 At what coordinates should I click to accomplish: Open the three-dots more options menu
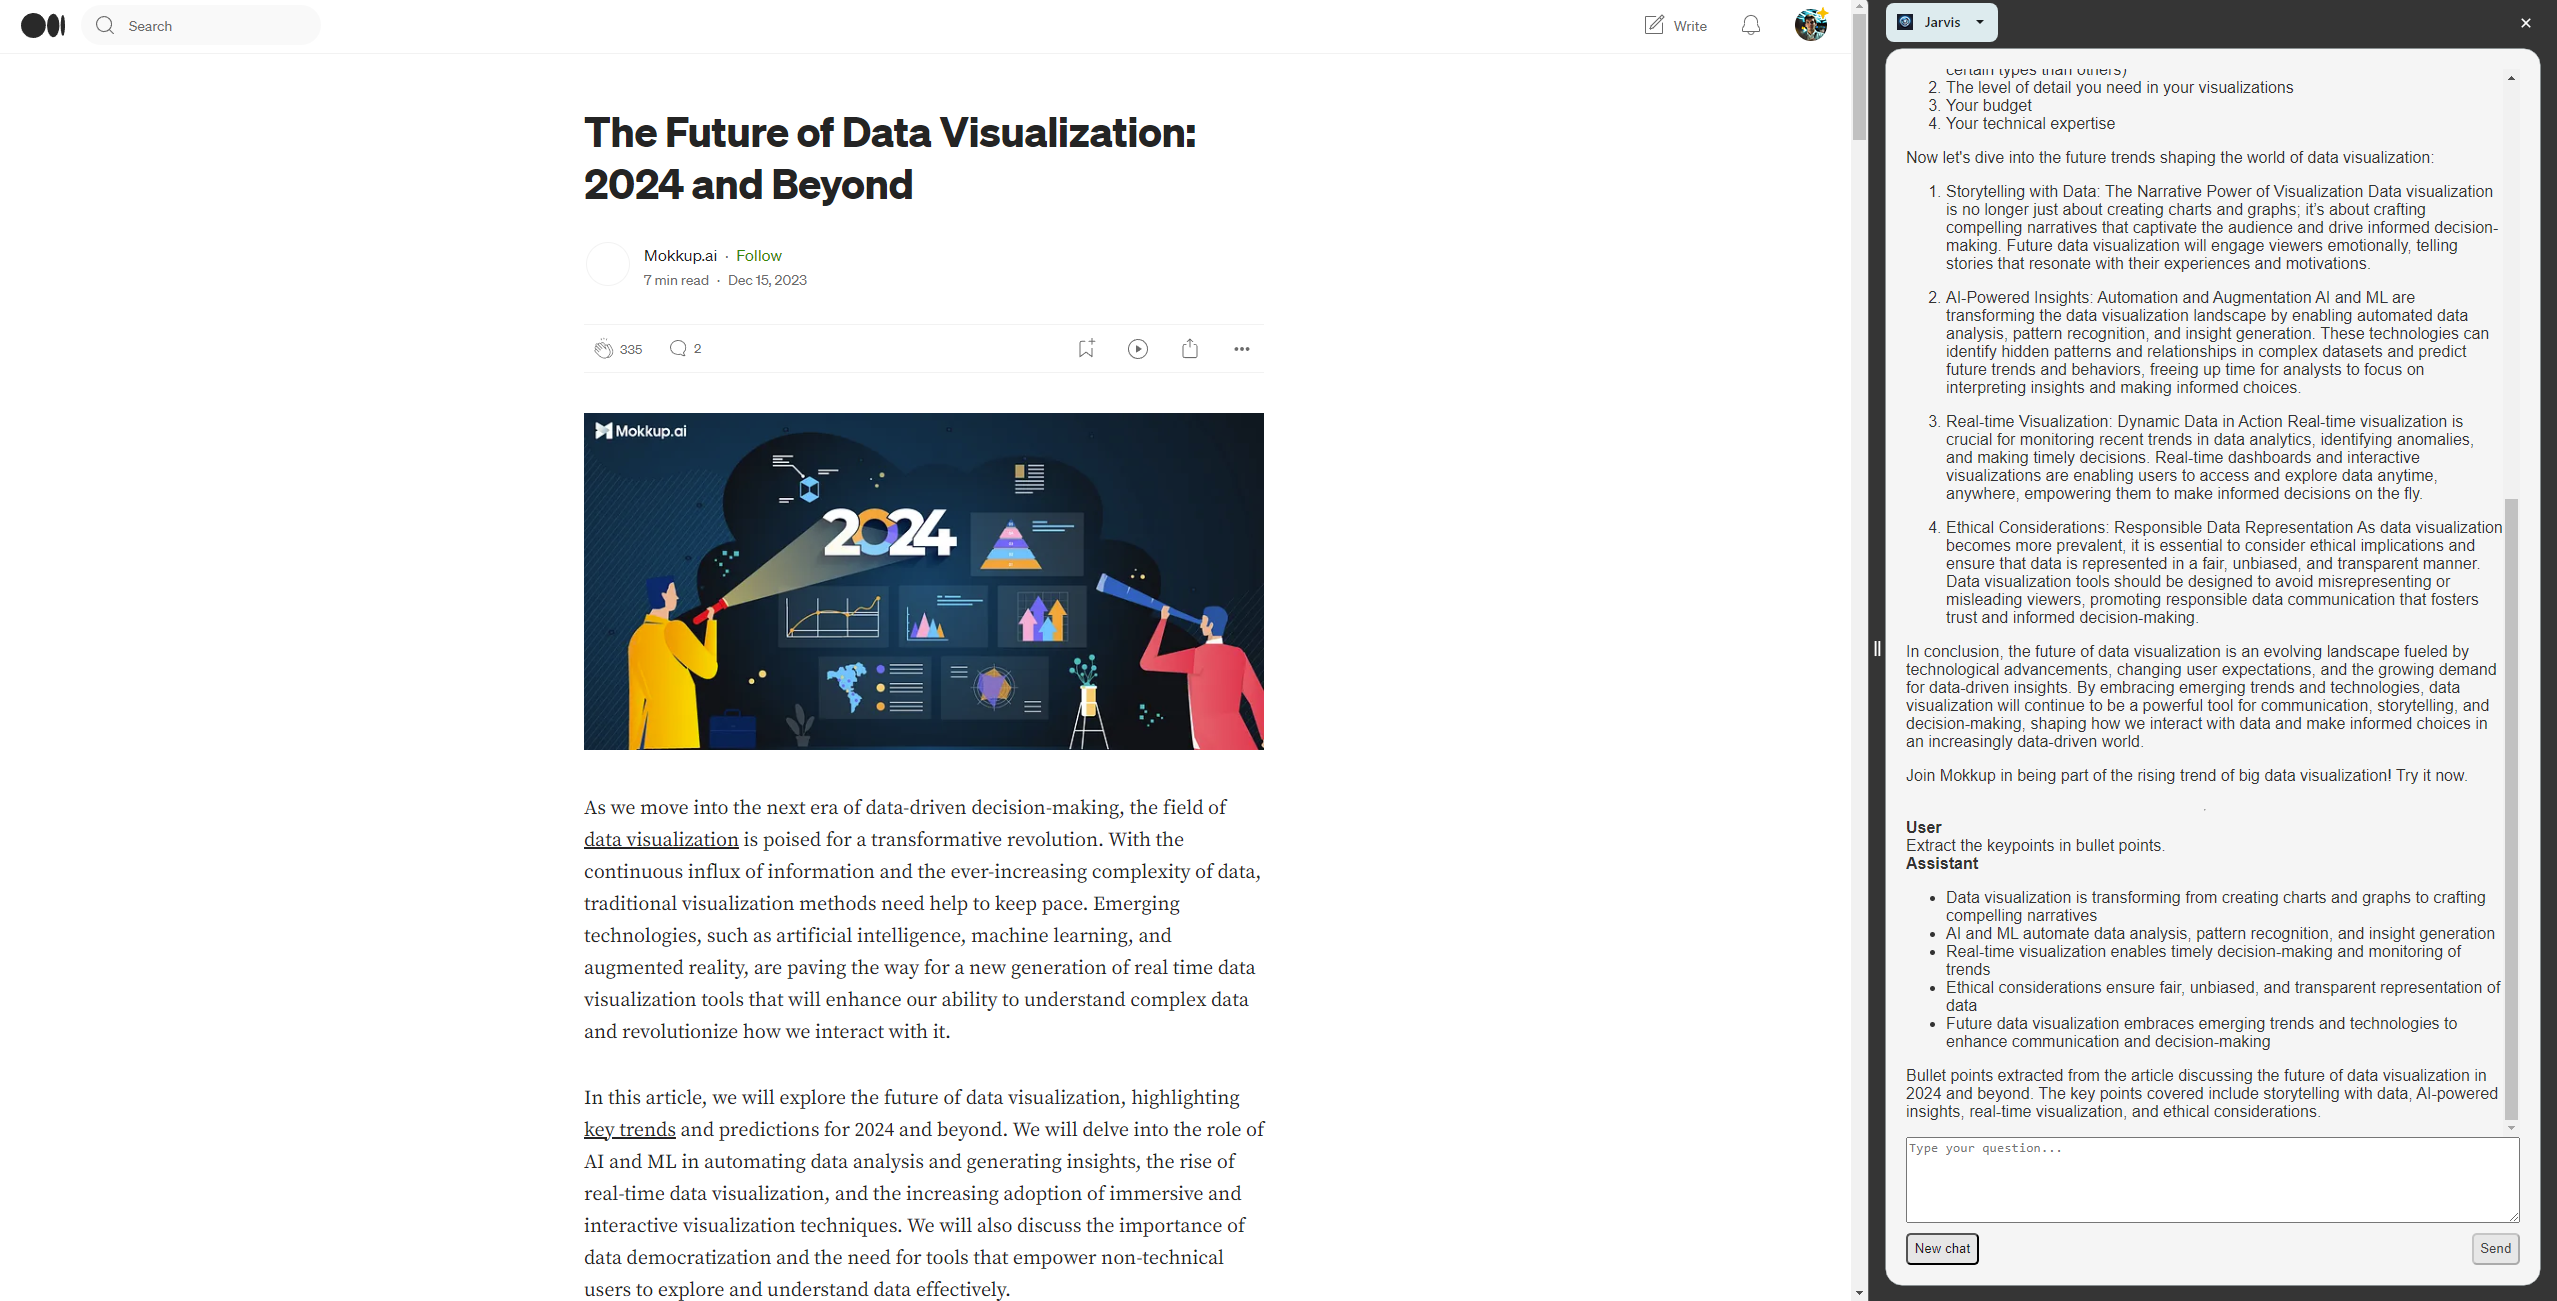pos(1242,348)
